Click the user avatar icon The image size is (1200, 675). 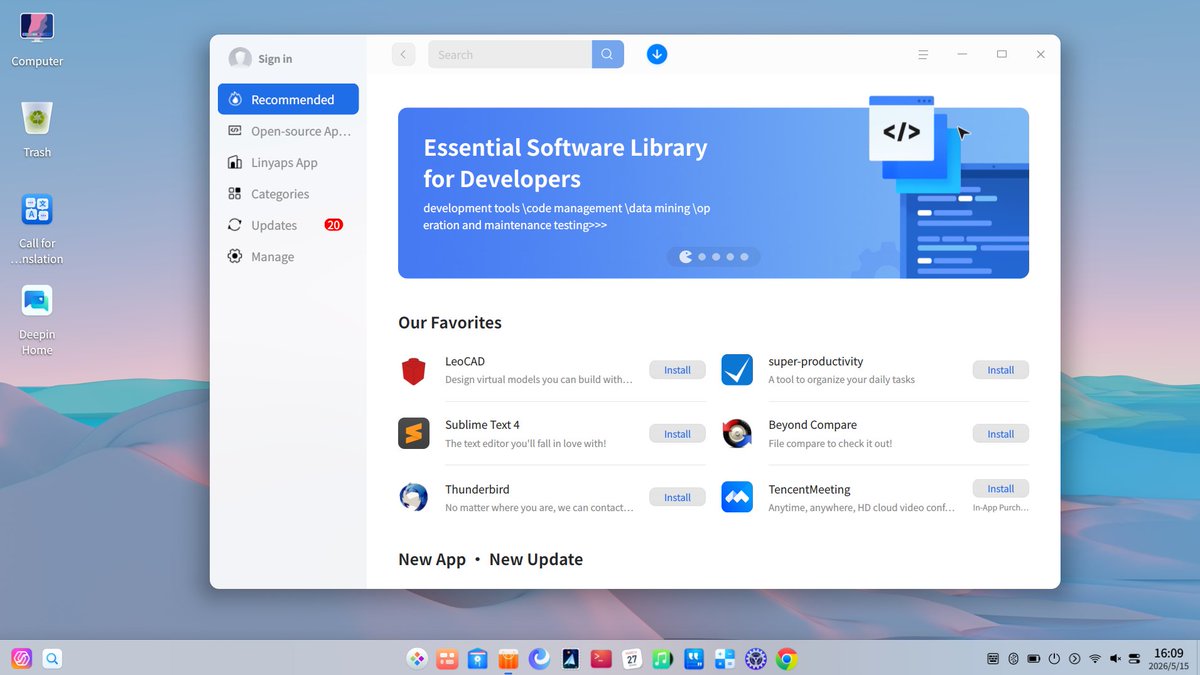point(240,58)
